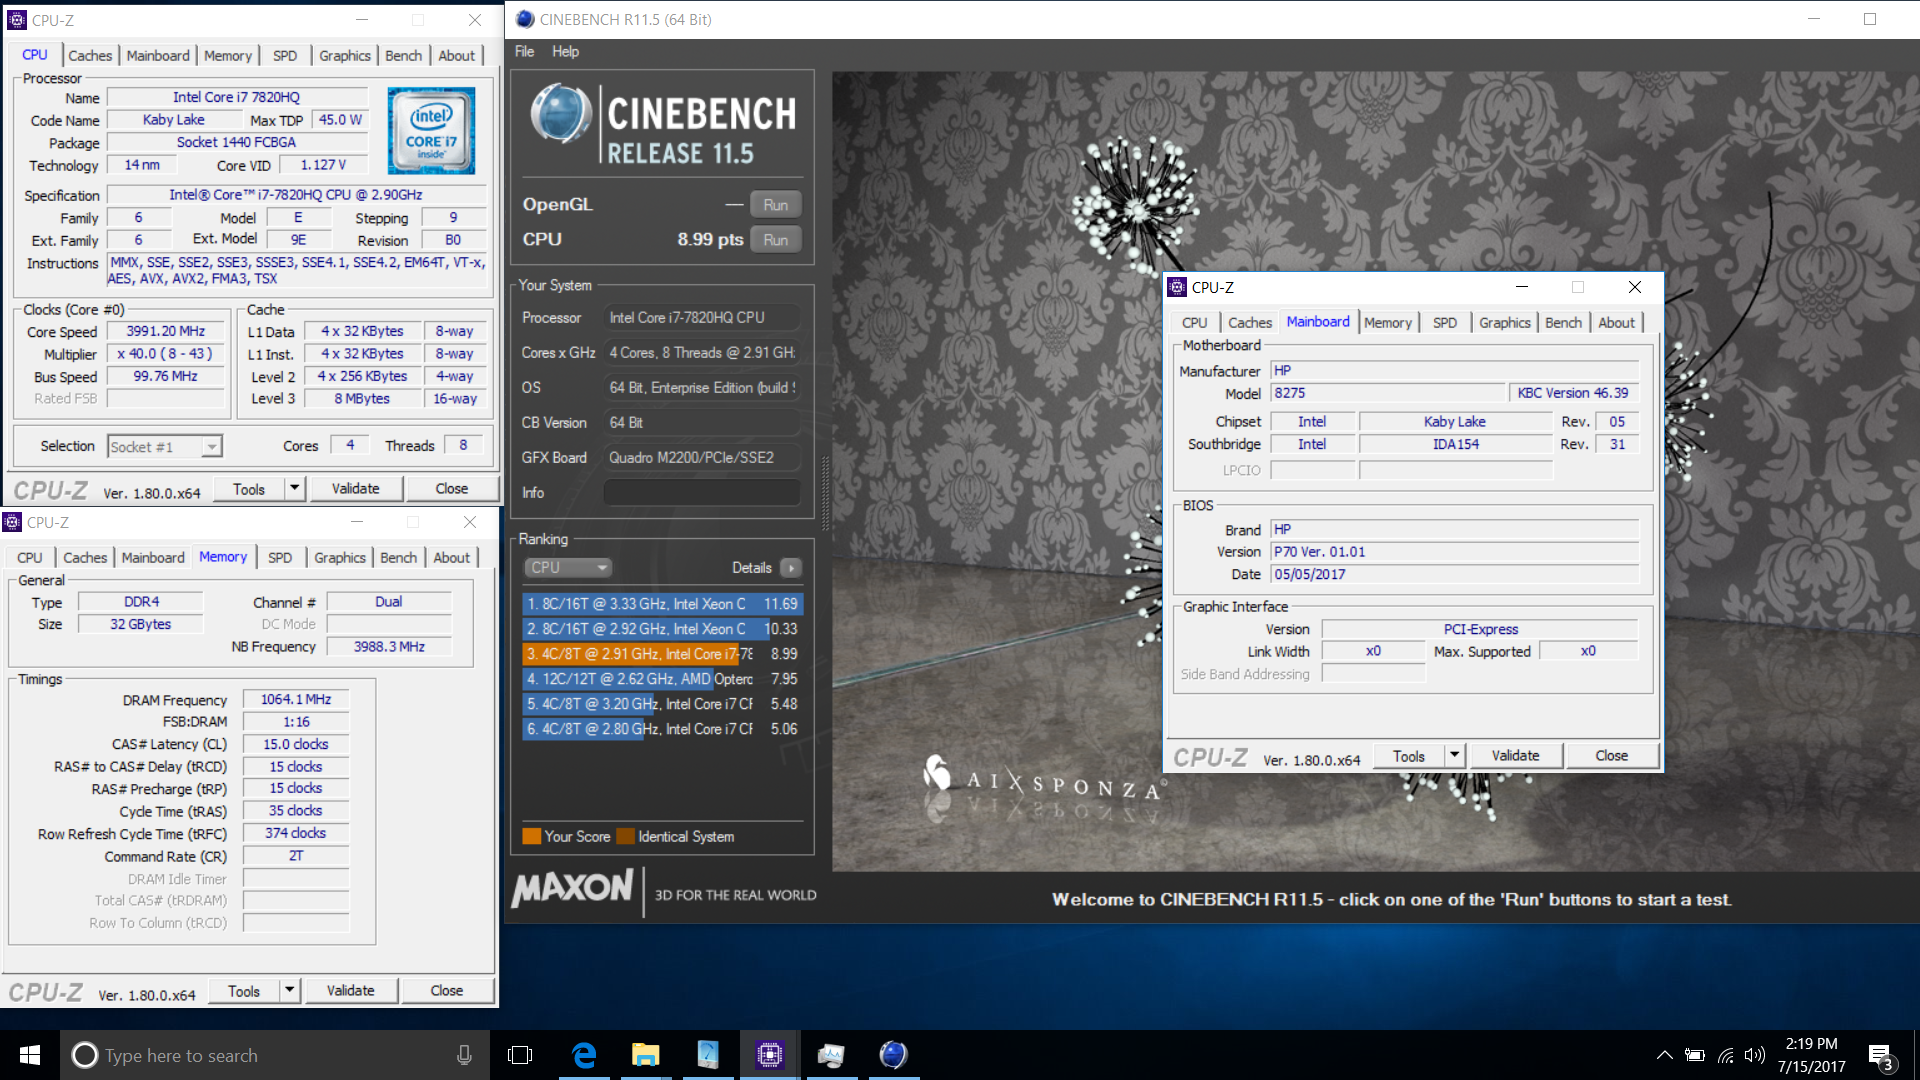Click the Core Speed value 3991.20 MHz
Screen dimensions: 1920x1080
point(166,331)
